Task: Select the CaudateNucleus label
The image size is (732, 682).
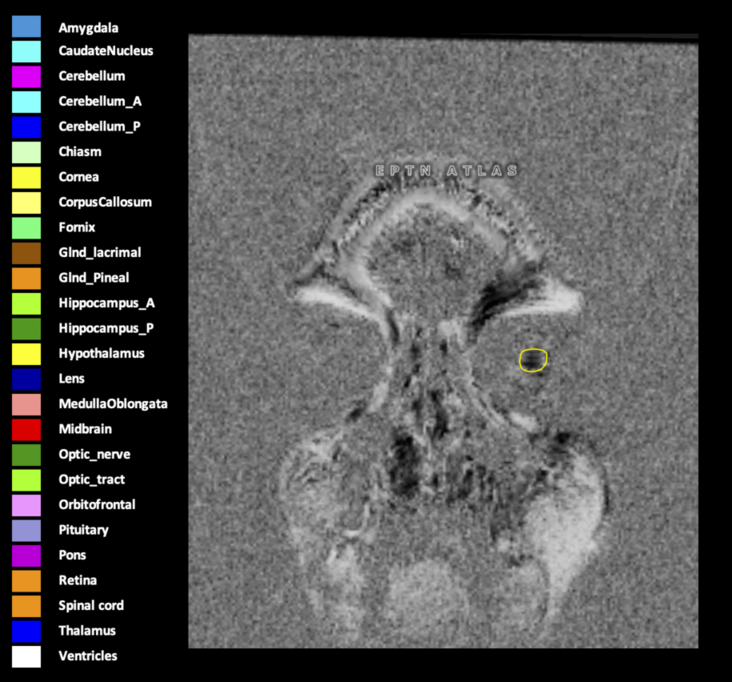Action: click(106, 50)
